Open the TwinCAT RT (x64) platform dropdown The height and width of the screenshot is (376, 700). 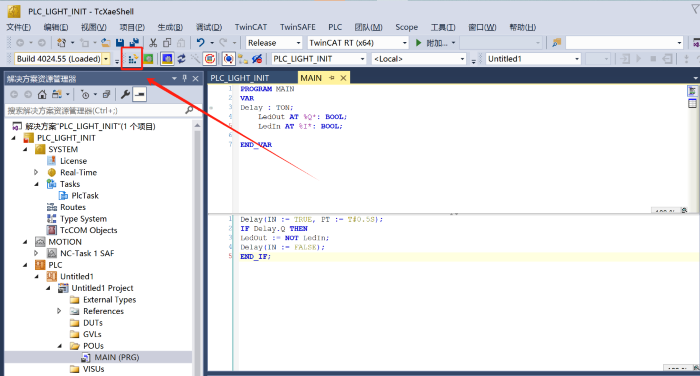point(404,43)
